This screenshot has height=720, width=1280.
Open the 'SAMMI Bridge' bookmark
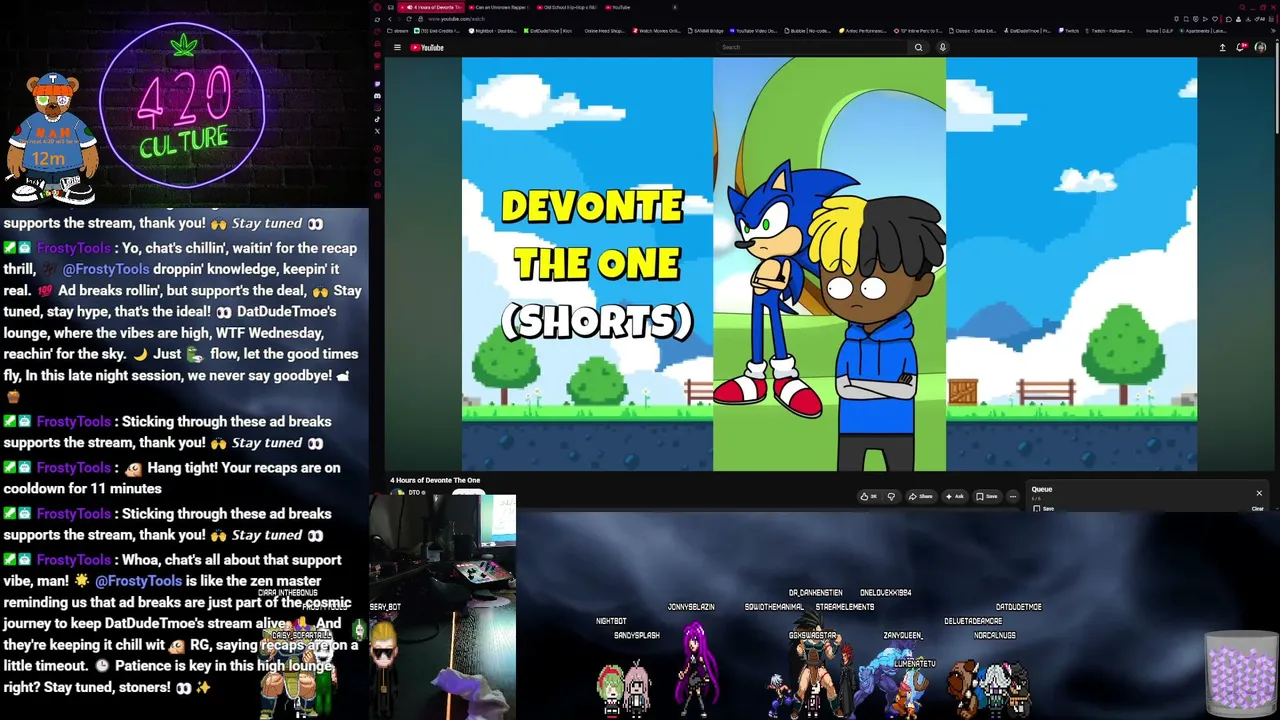click(x=707, y=31)
